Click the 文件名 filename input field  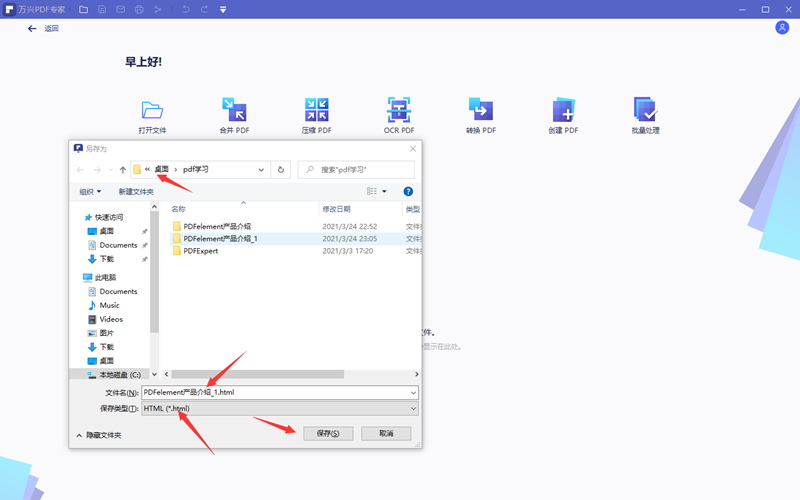pos(278,393)
